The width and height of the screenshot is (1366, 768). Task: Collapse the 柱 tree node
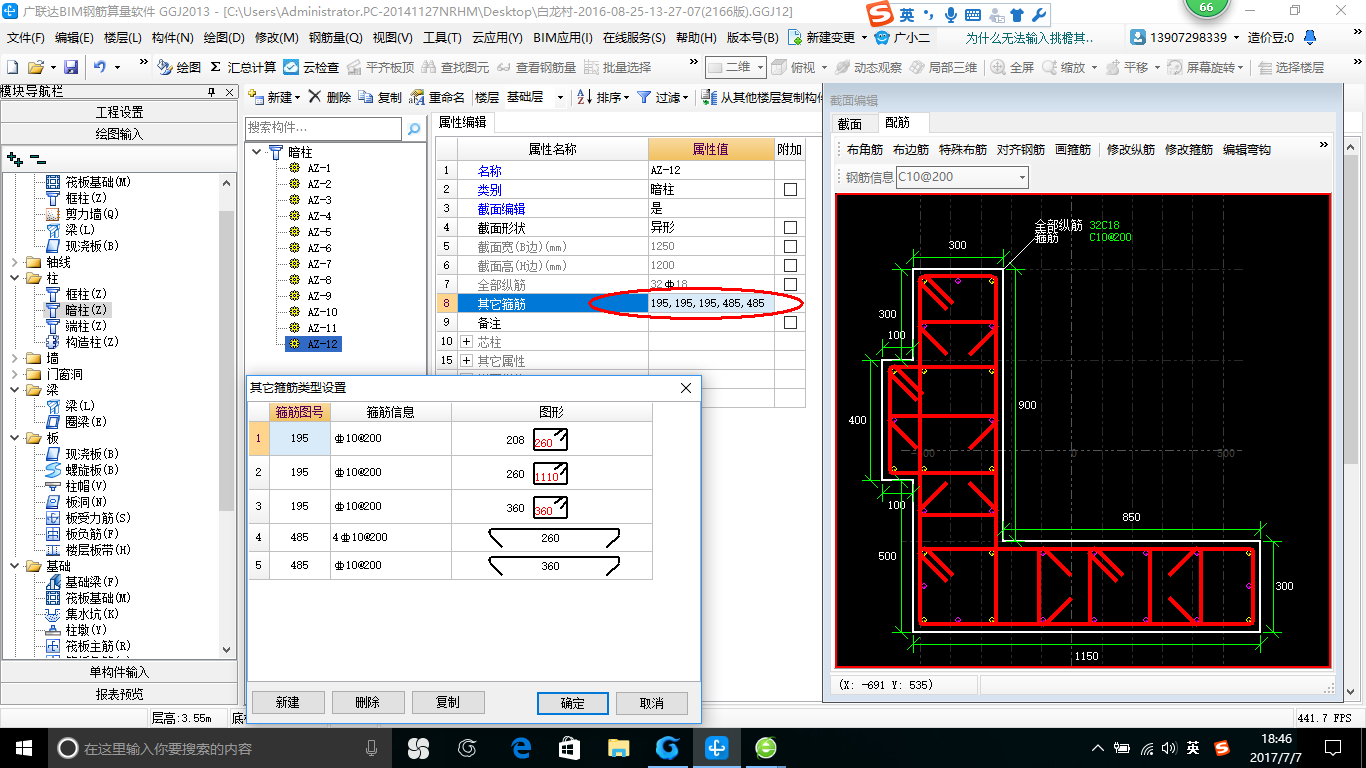pyautogui.click(x=14, y=279)
